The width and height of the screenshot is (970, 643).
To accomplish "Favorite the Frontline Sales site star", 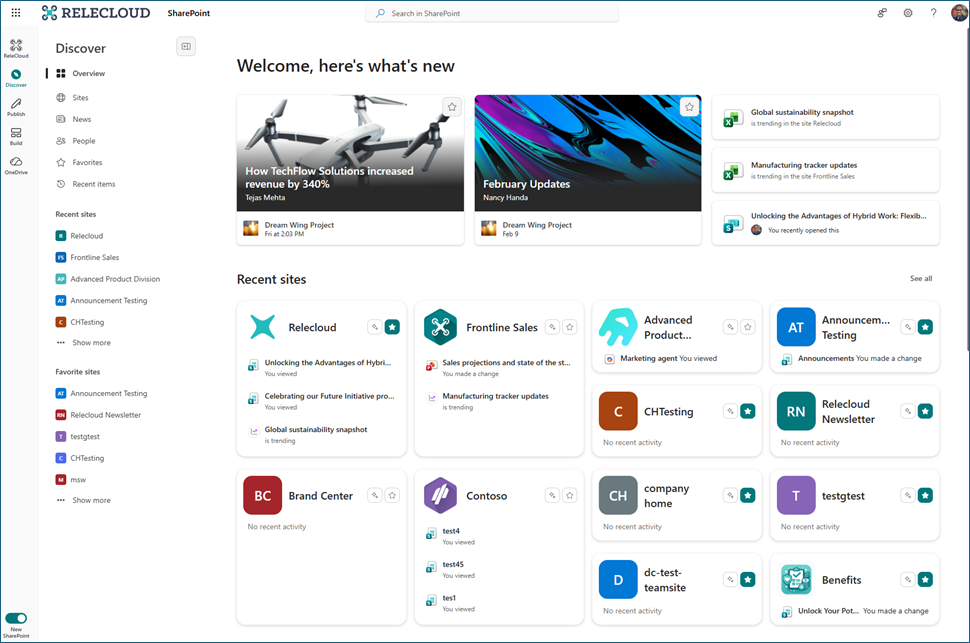I will click(x=569, y=327).
